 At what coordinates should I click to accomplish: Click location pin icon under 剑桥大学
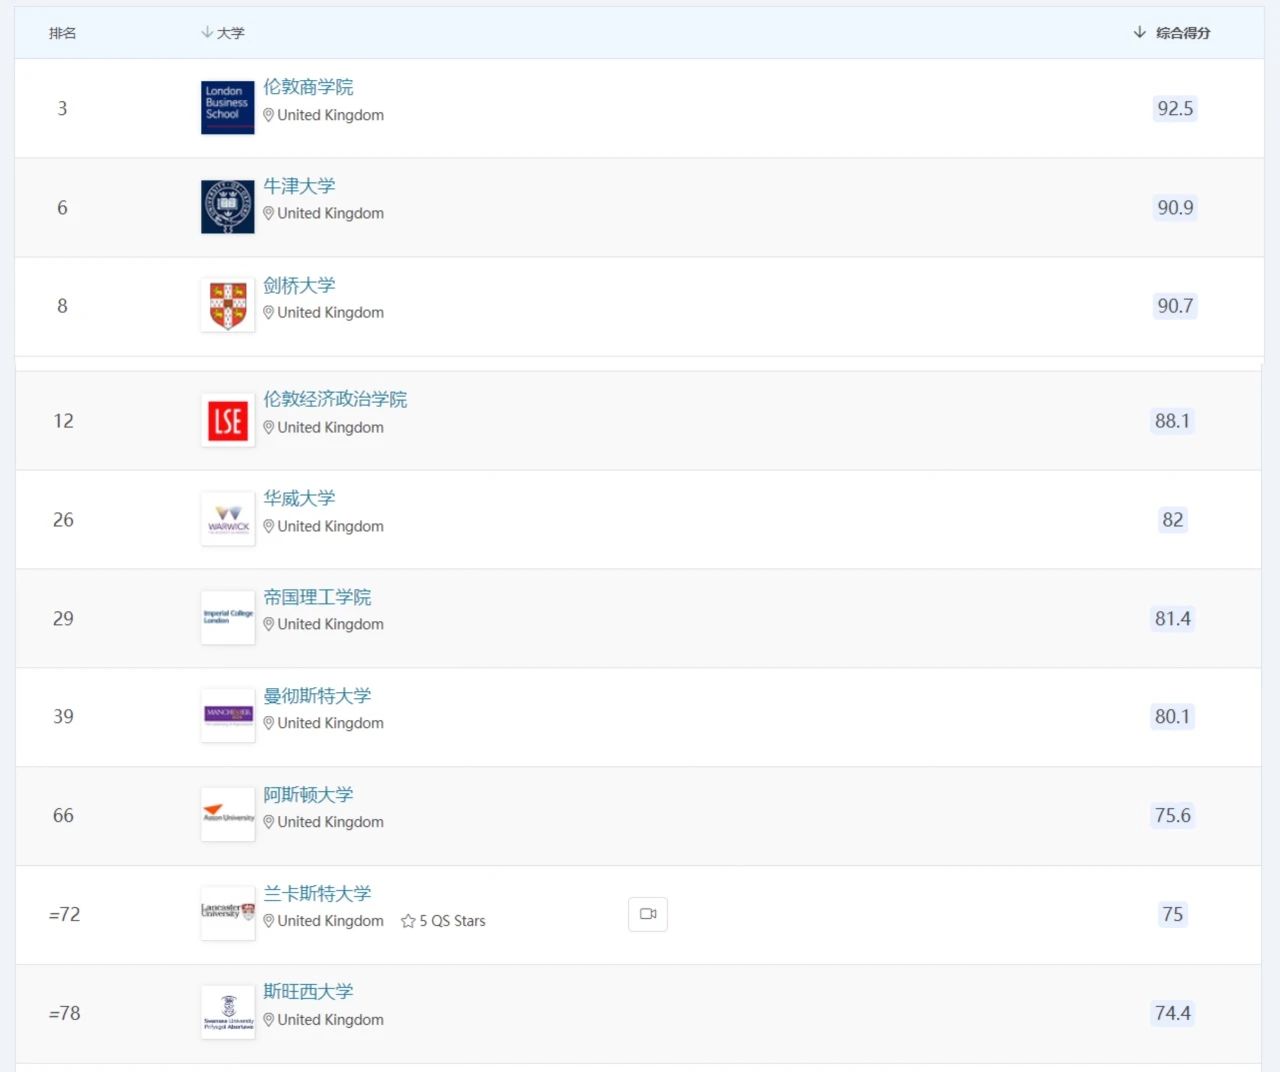(x=269, y=312)
